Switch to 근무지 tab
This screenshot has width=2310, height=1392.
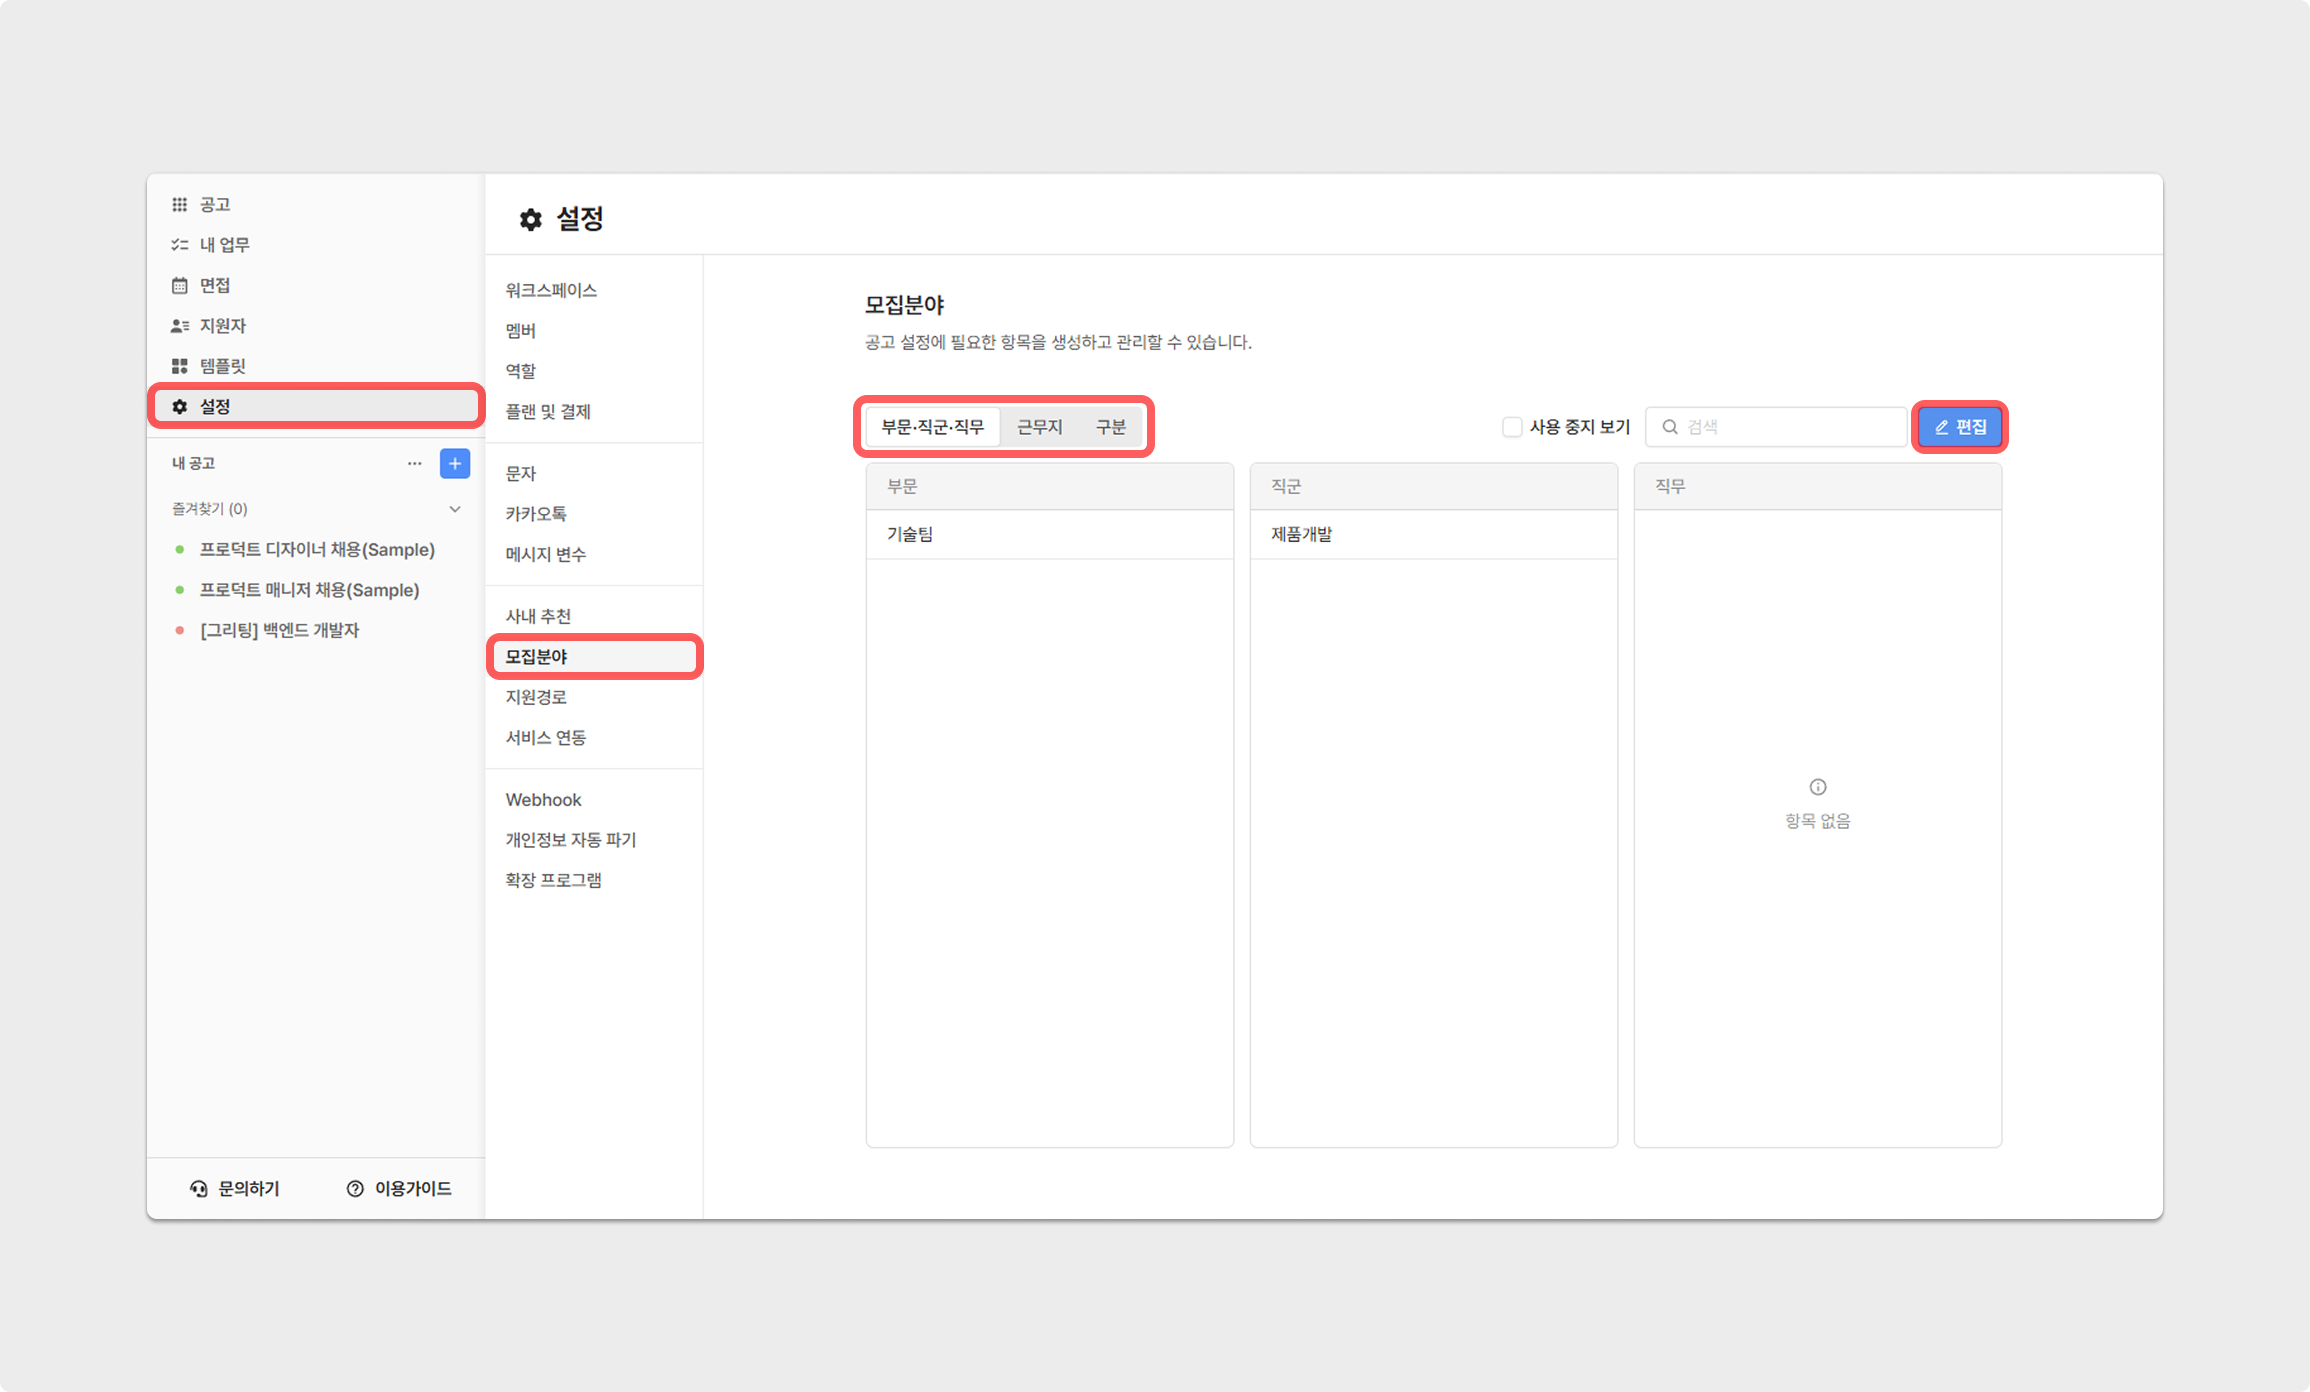[x=1039, y=427]
